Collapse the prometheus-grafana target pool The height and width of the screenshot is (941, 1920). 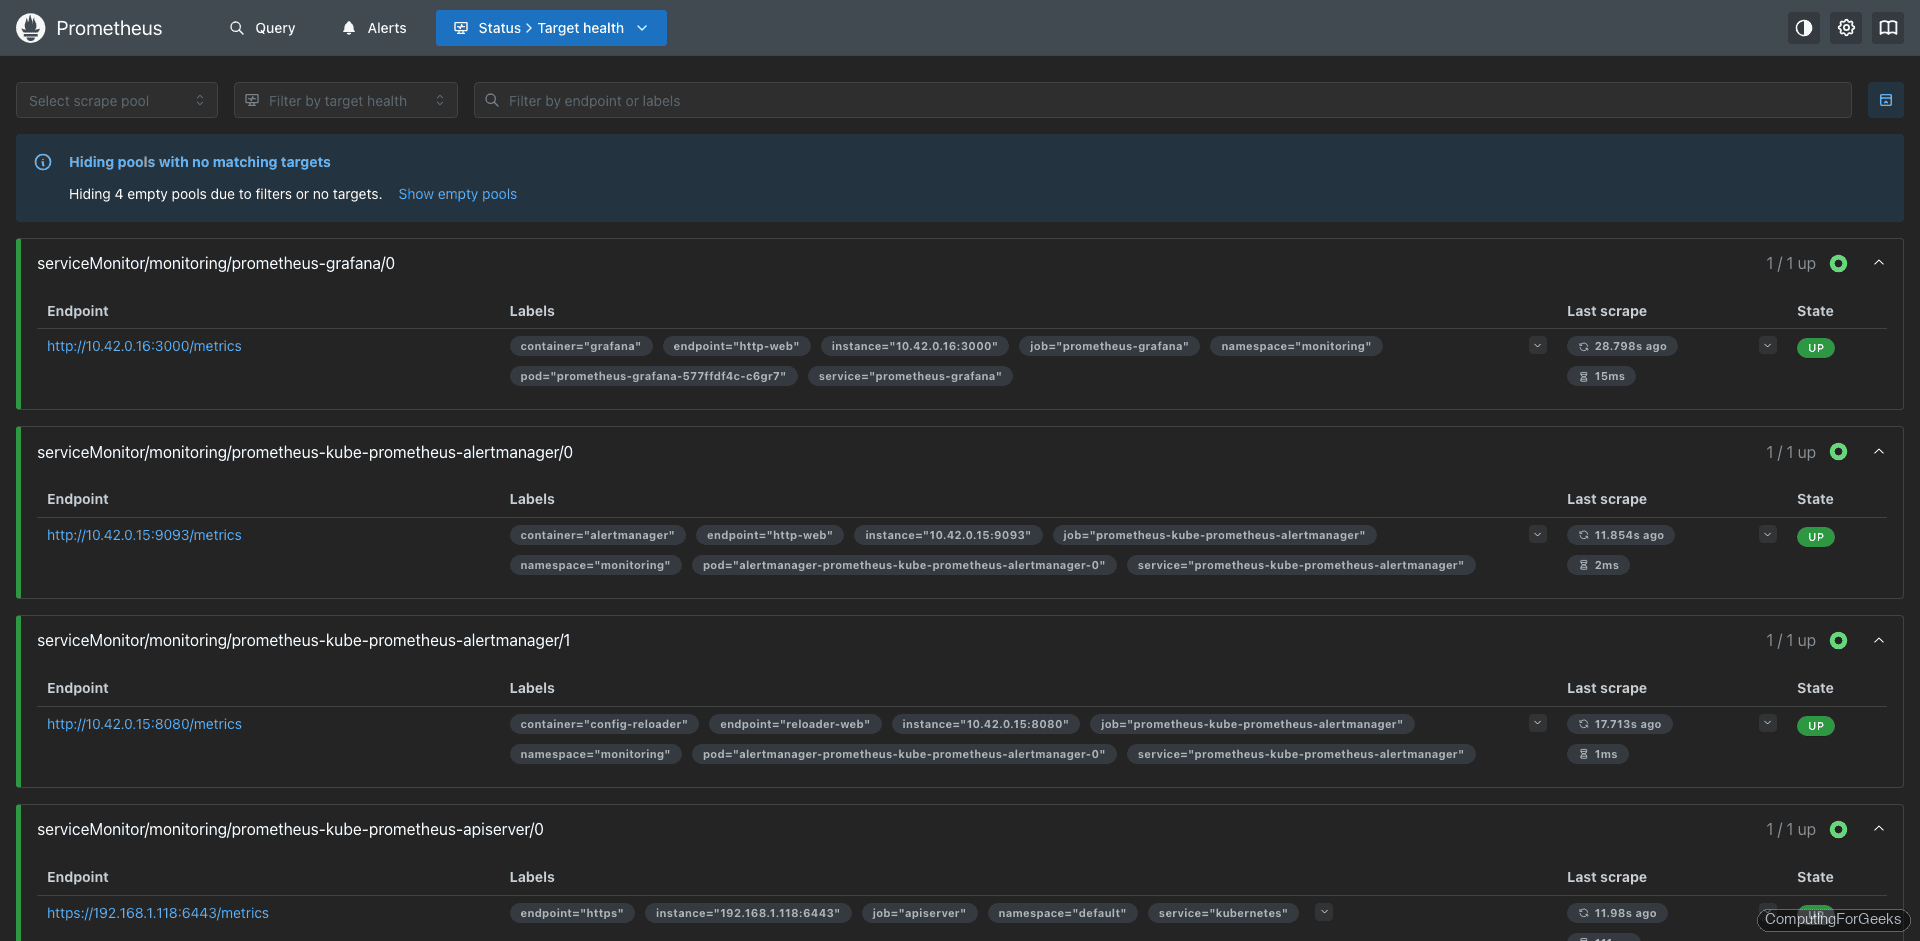1879,263
